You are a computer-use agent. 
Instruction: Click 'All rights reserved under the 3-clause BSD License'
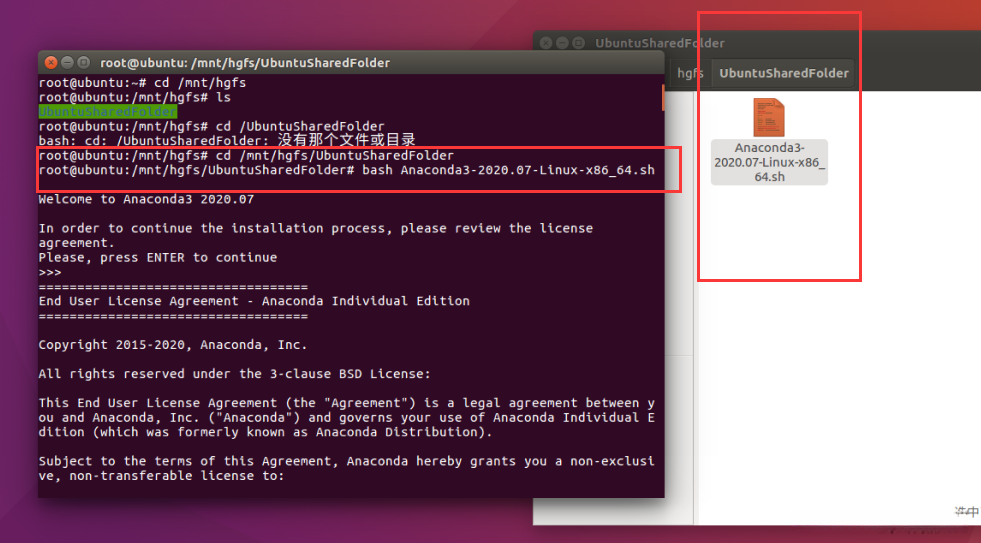(235, 374)
